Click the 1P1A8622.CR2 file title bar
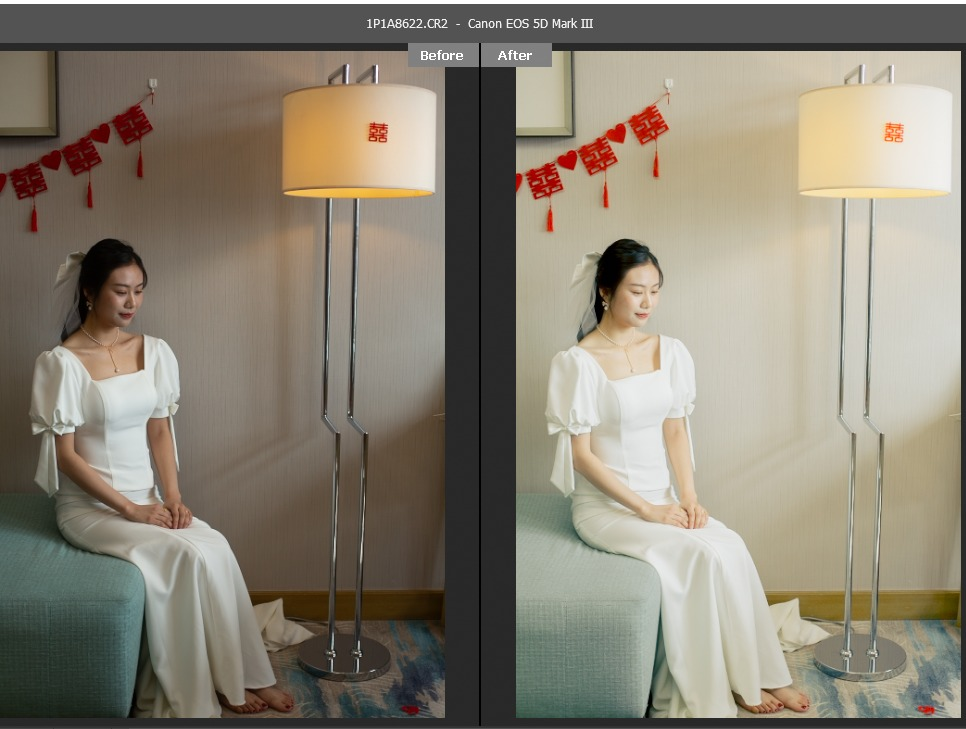The height and width of the screenshot is (729, 966). [x=480, y=23]
